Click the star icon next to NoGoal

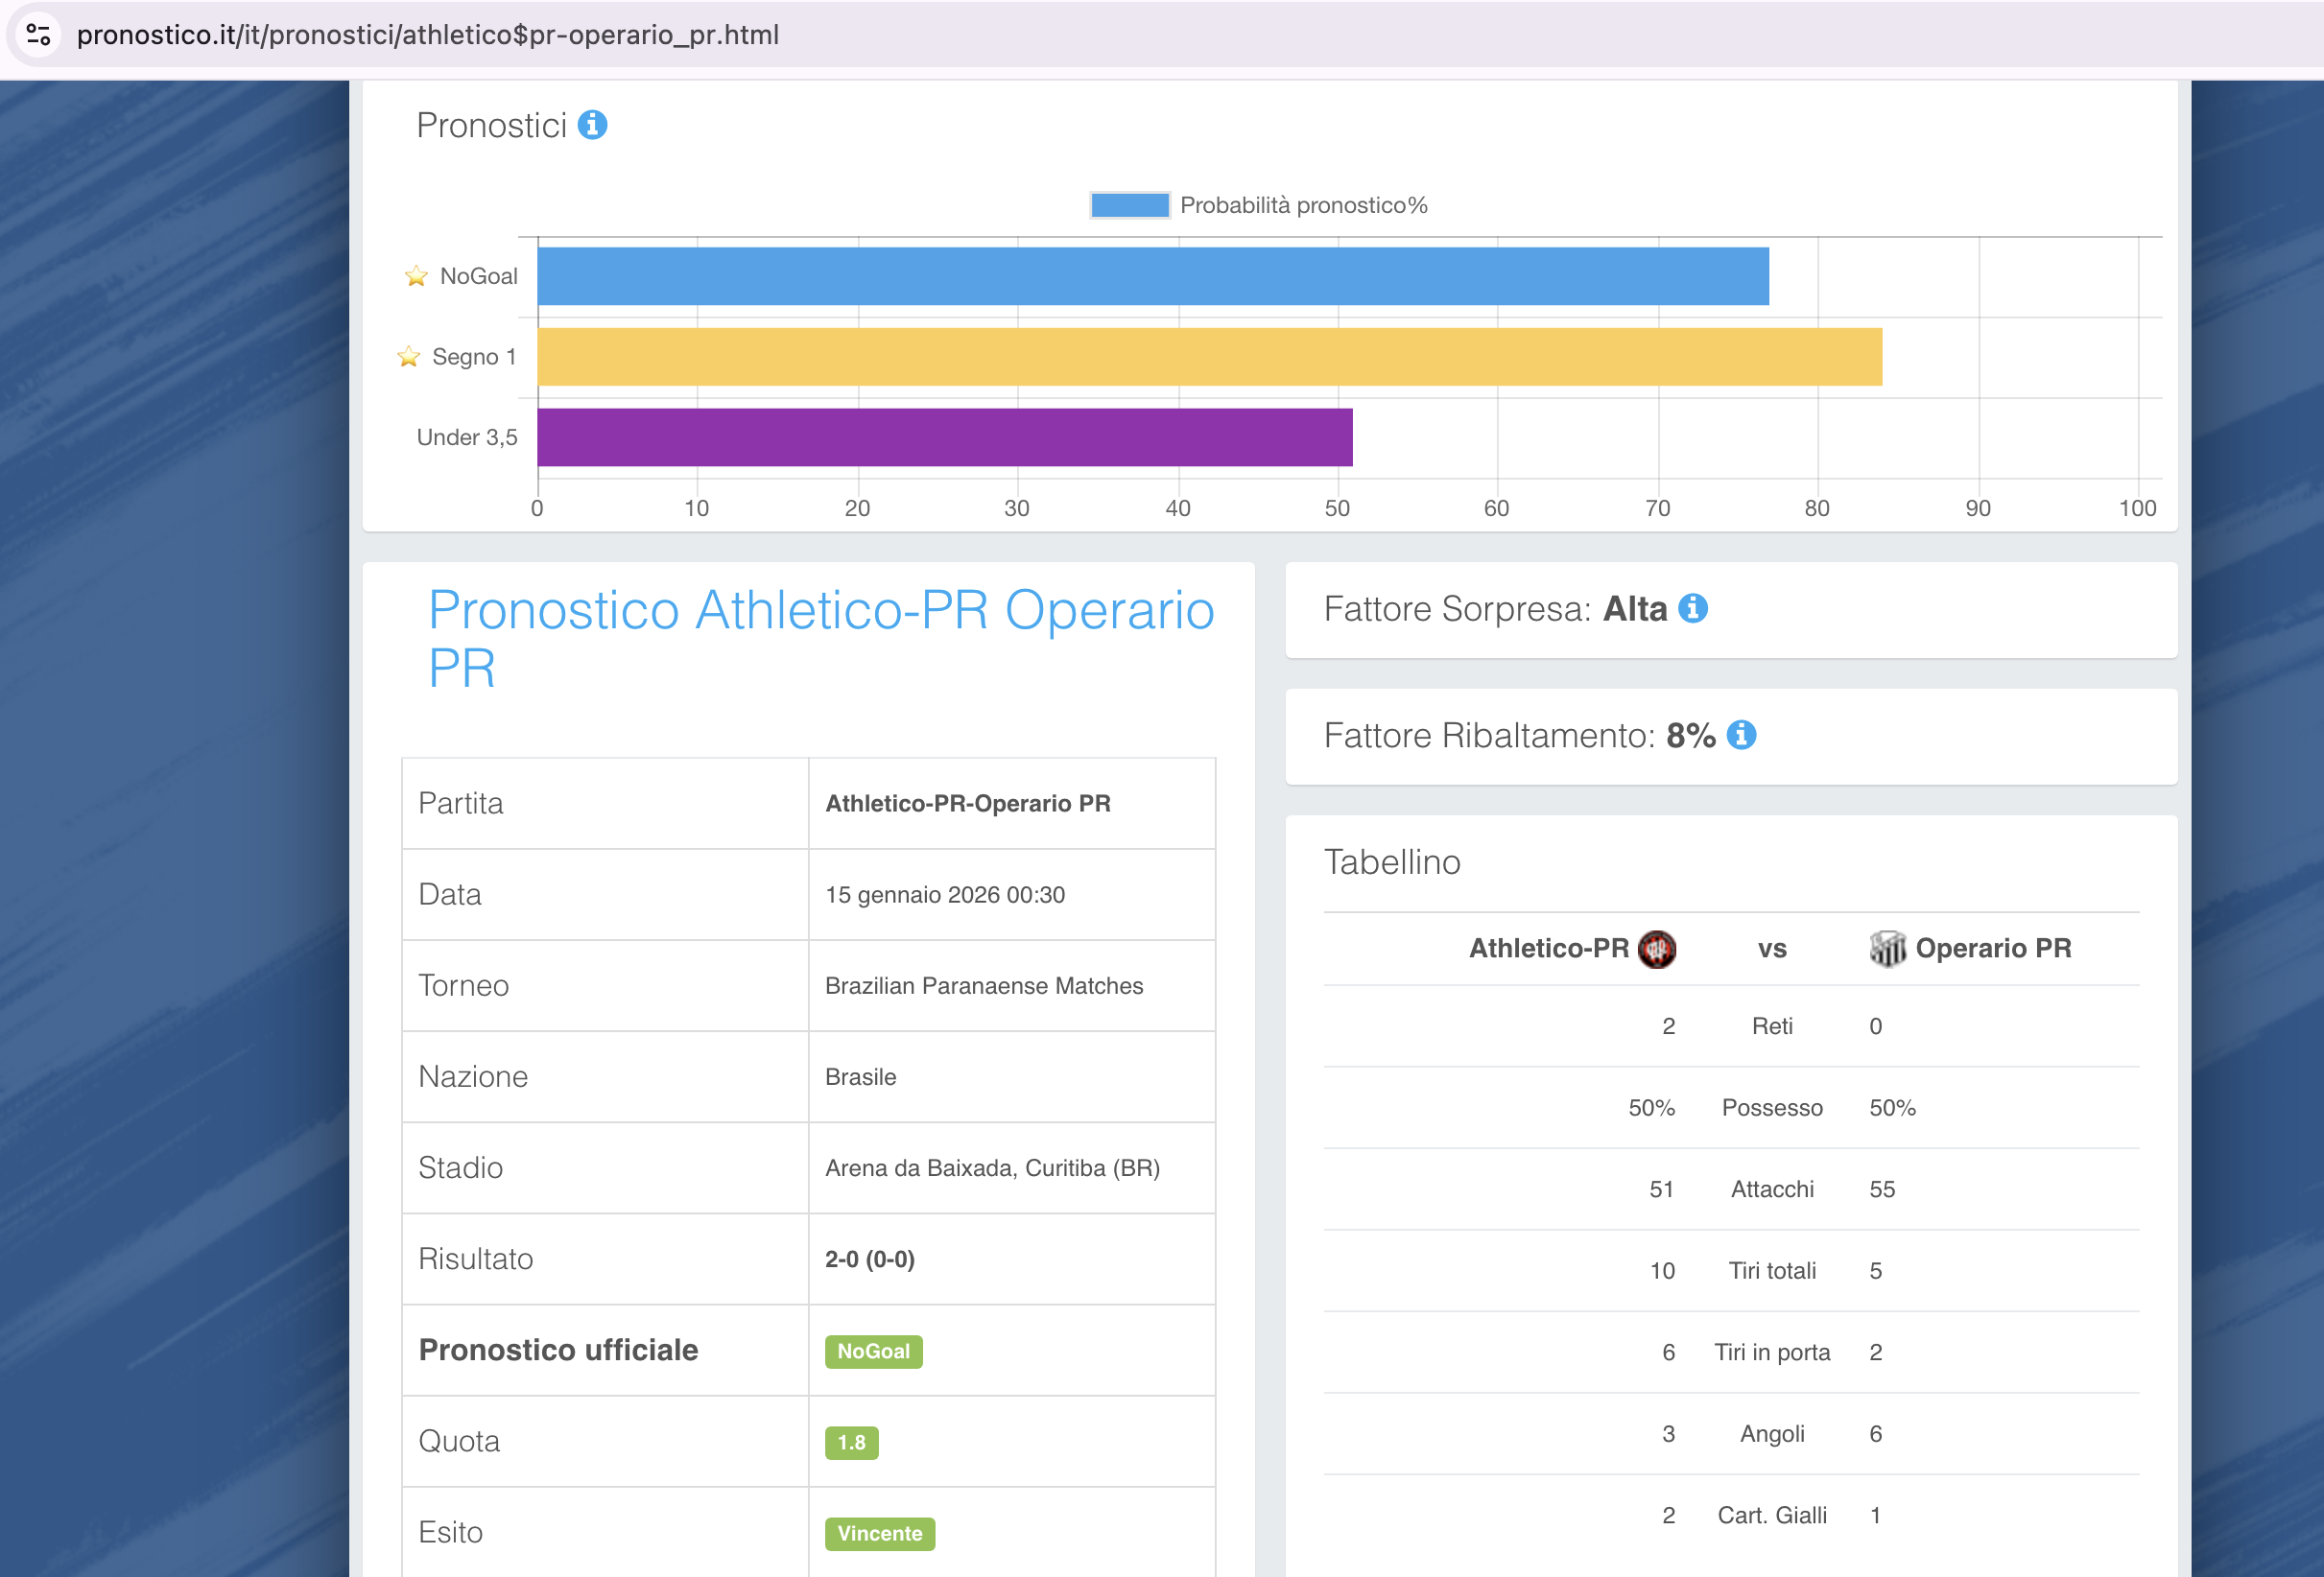(x=416, y=276)
